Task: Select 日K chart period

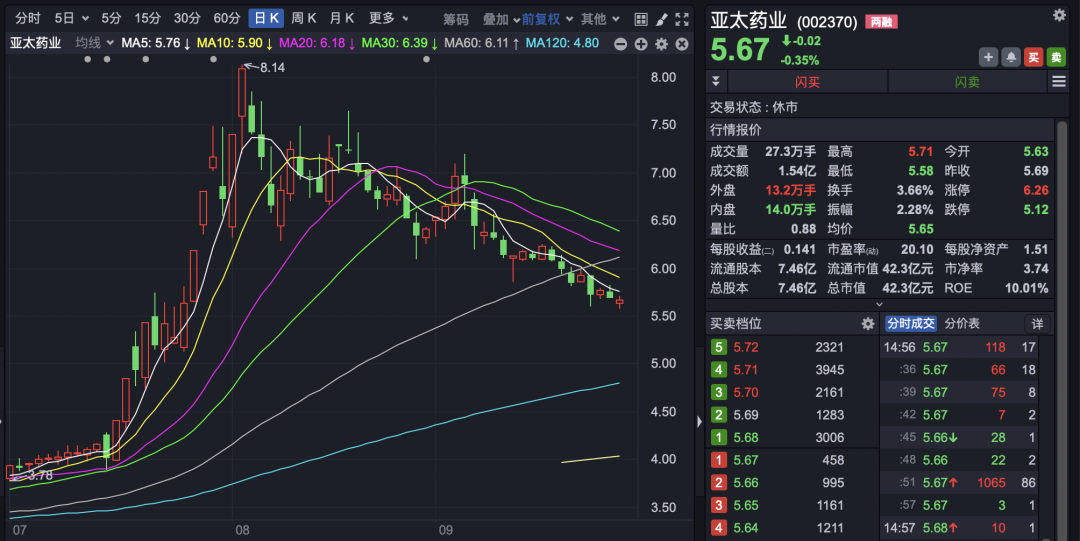Action: click(266, 18)
